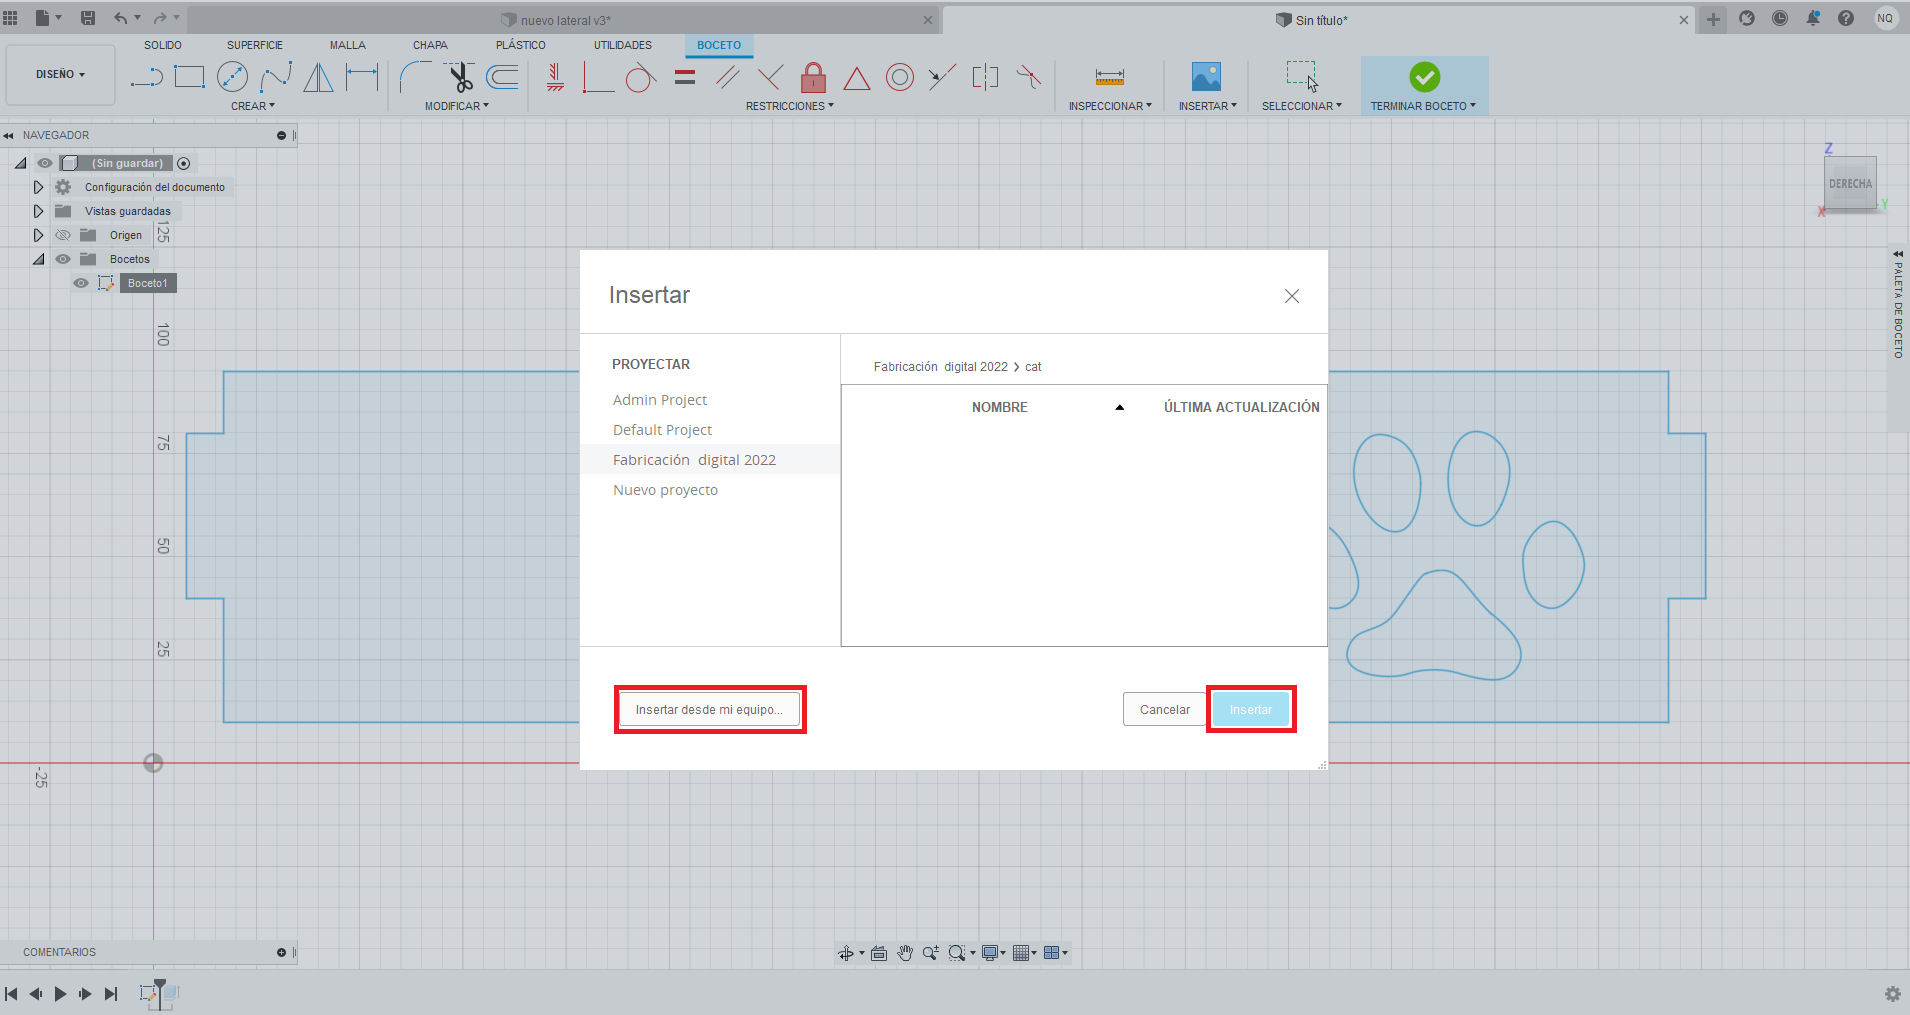The width and height of the screenshot is (1910, 1015).
Task: Select the Rectangle sketch tool
Action: pos(189,77)
